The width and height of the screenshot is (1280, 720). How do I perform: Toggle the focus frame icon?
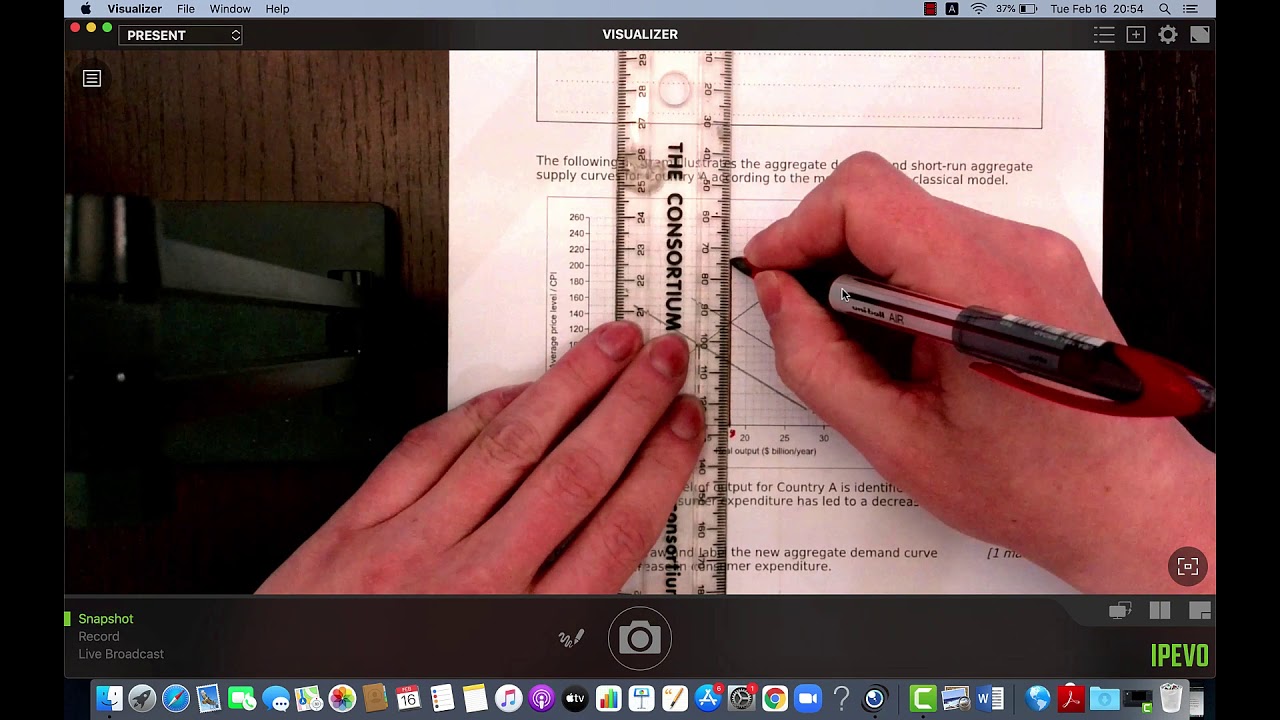coord(1188,567)
